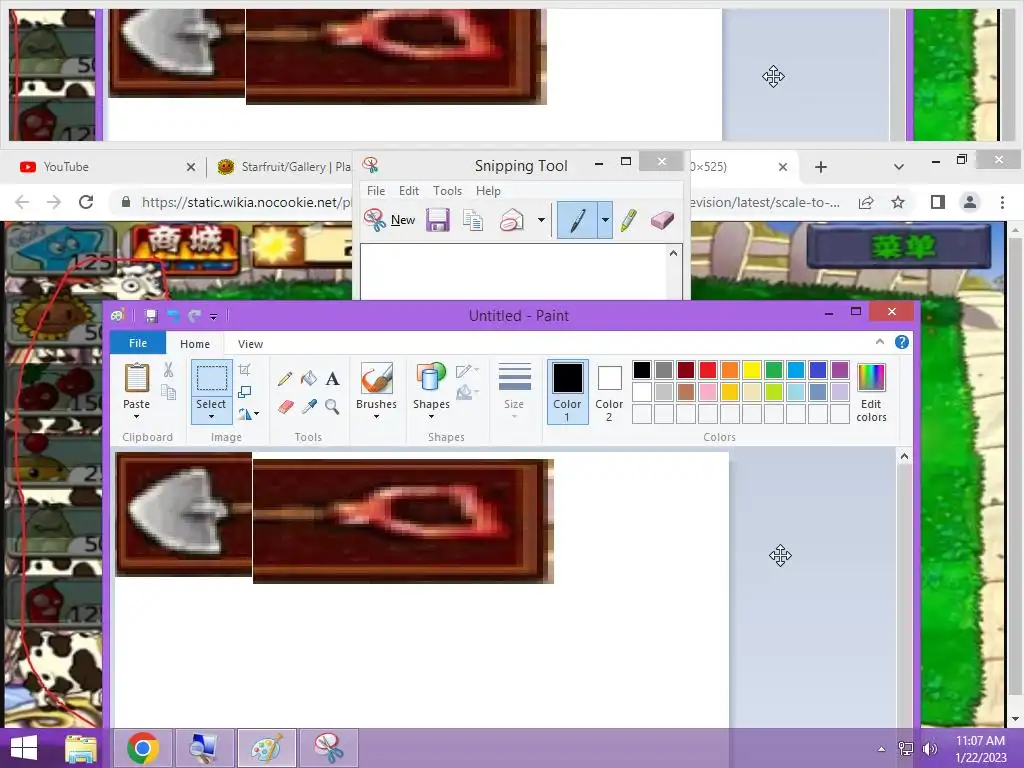Viewport: 1024px width, 768px height.
Task: Pick the green color swatch
Action: 774,370
